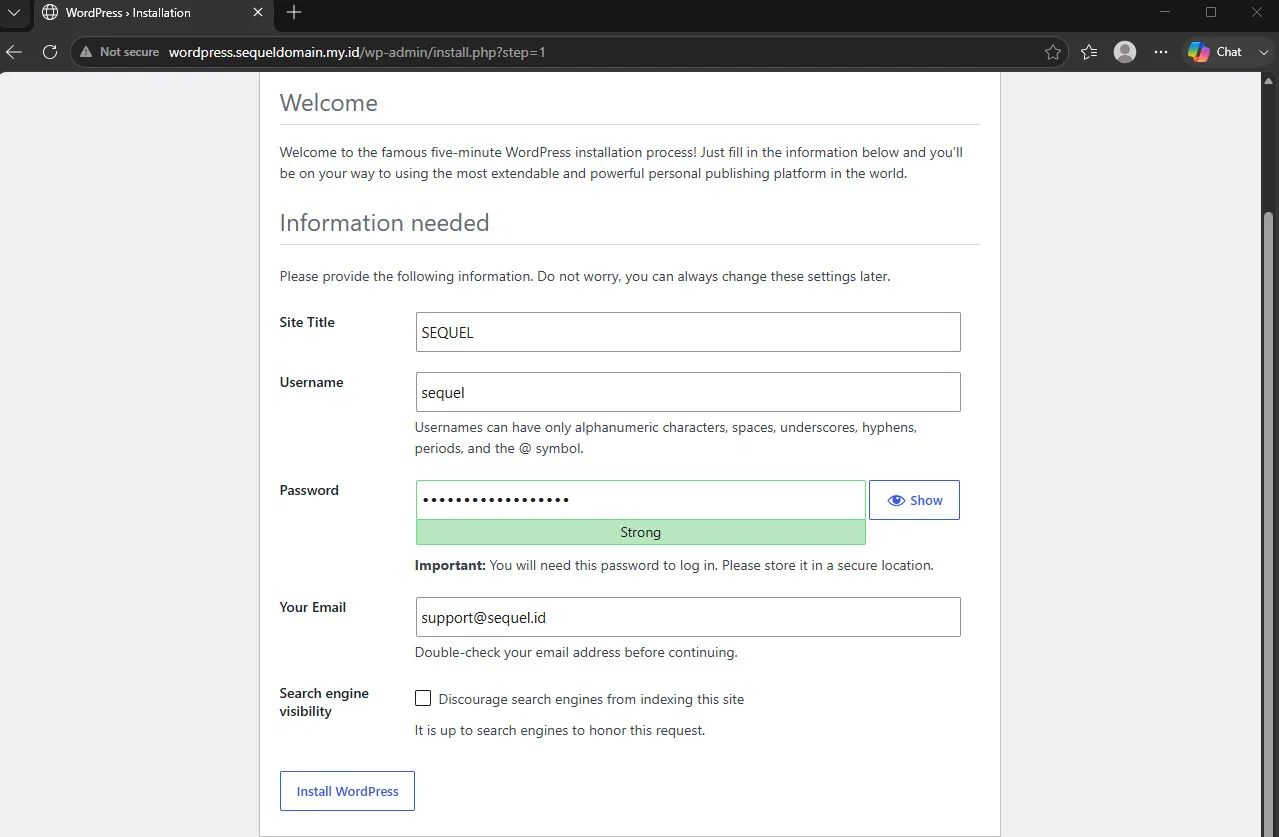Open the tab search dropdown arrow
Image resolution: width=1279 pixels, height=837 pixels.
pos(14,13)
